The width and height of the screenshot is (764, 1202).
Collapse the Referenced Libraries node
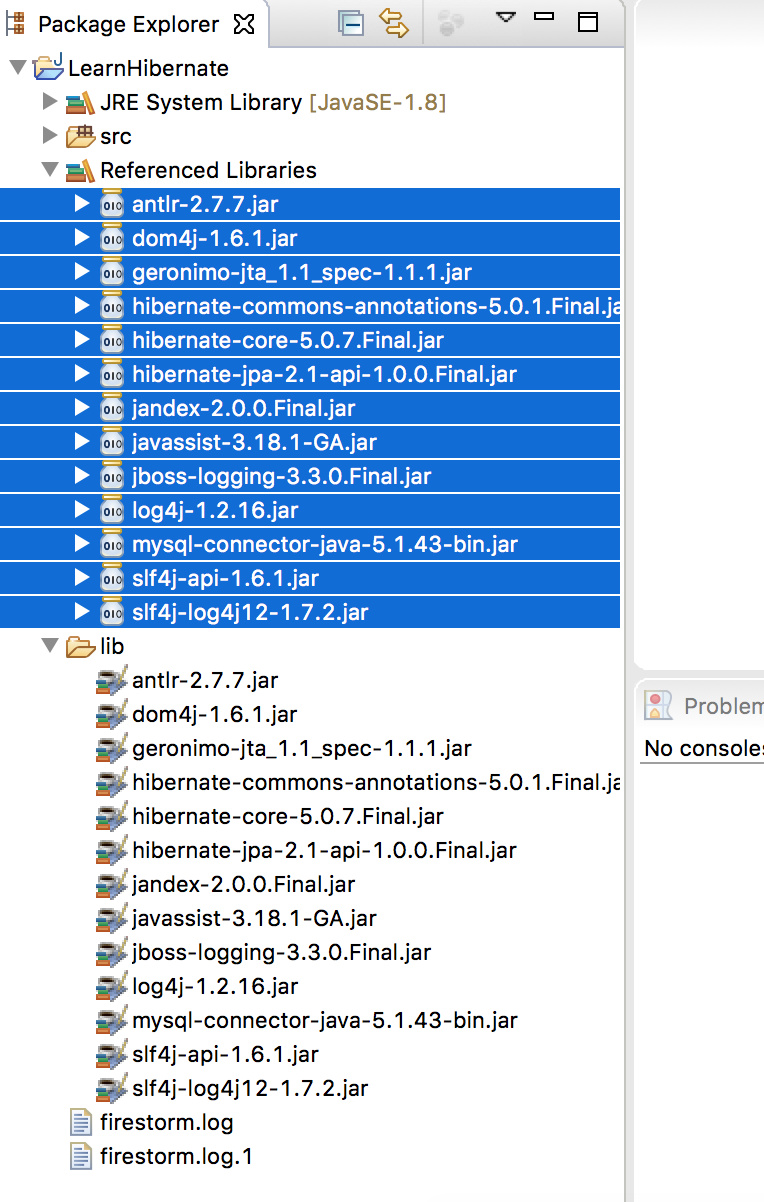[x=49, y=170]
